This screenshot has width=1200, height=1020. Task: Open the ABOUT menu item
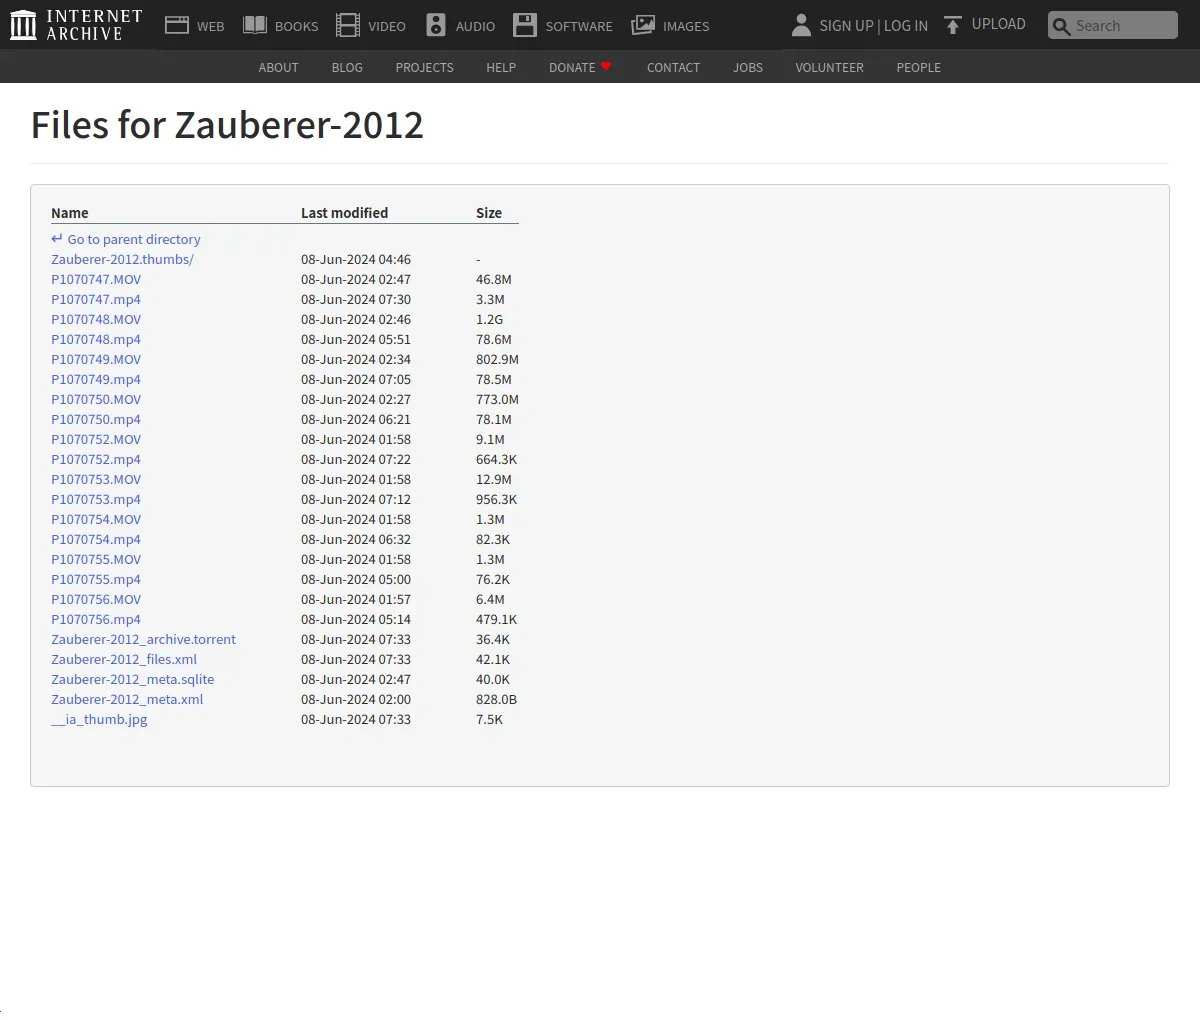click(279, 67)
